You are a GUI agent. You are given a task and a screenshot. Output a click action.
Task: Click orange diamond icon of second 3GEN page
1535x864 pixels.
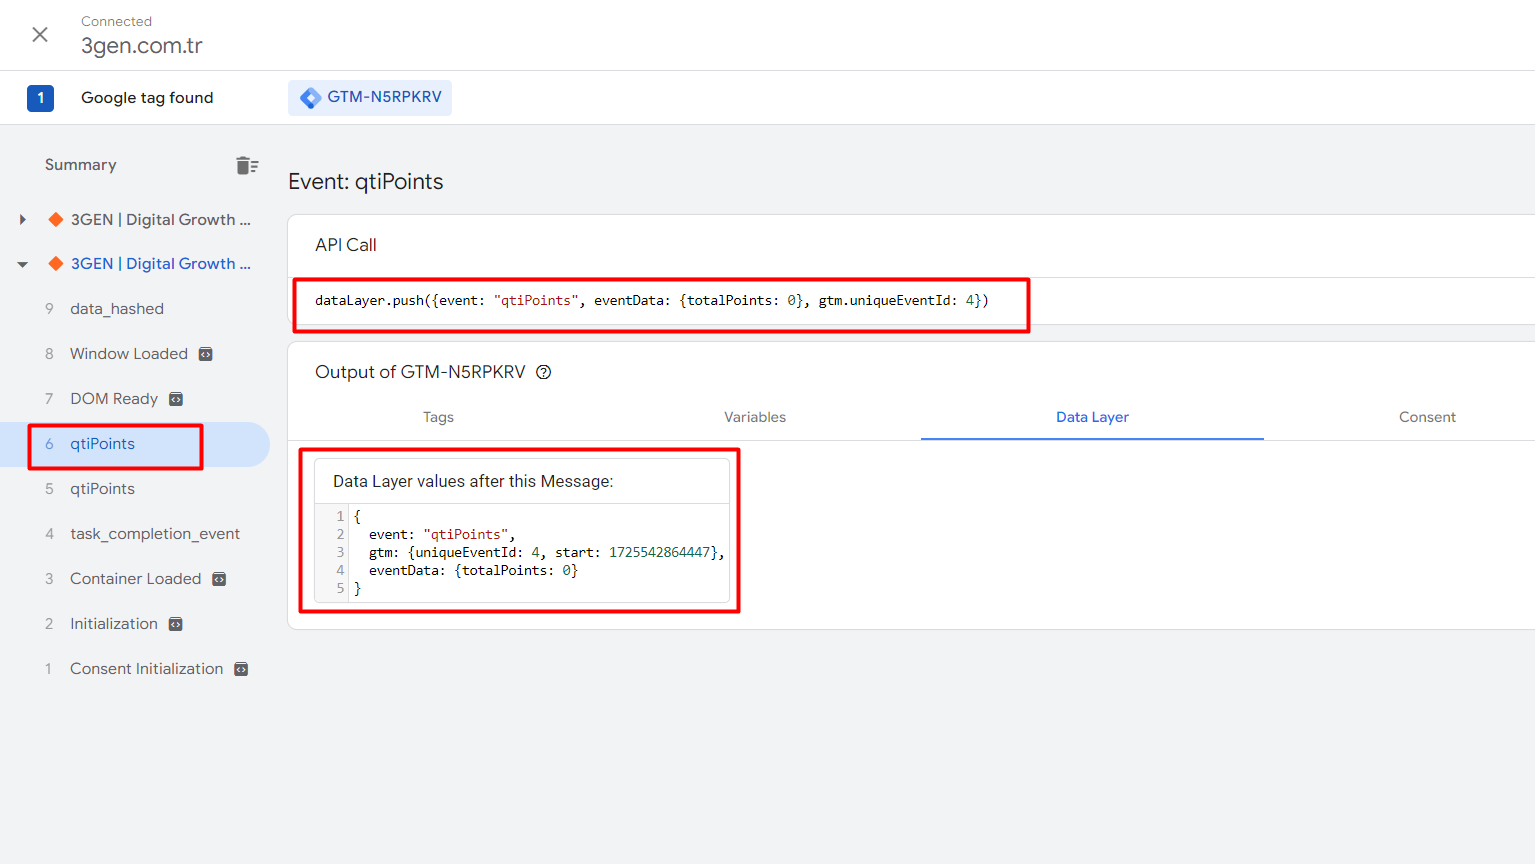pyautogui.click(x=56, y=264)
